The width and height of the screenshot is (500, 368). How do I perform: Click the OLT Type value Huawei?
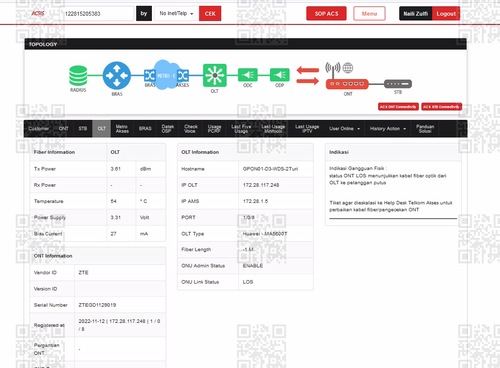coord(265,234)
